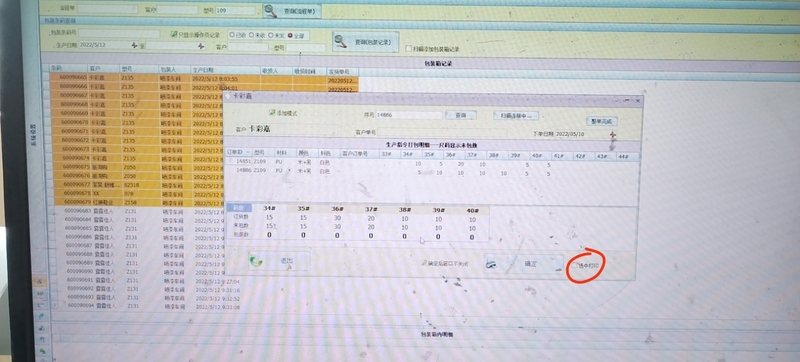This screenshot has height=362, width=800.
Task: Click the 整单完成 button
Action: [602, 121]
